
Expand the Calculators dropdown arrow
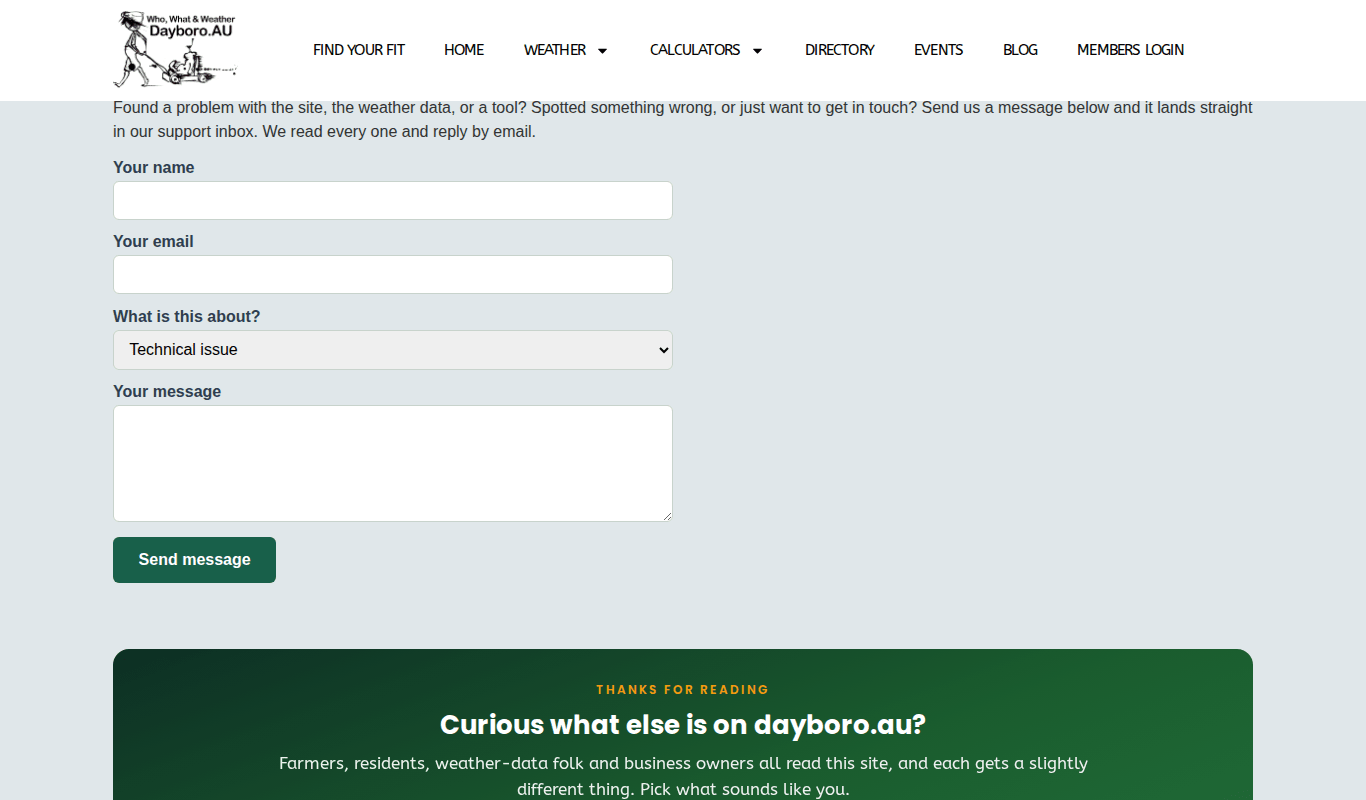(757, 51)
